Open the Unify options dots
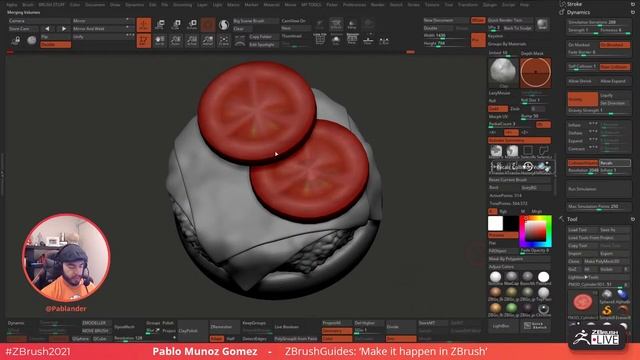This screenshot has height=360, width=640. 130,36
